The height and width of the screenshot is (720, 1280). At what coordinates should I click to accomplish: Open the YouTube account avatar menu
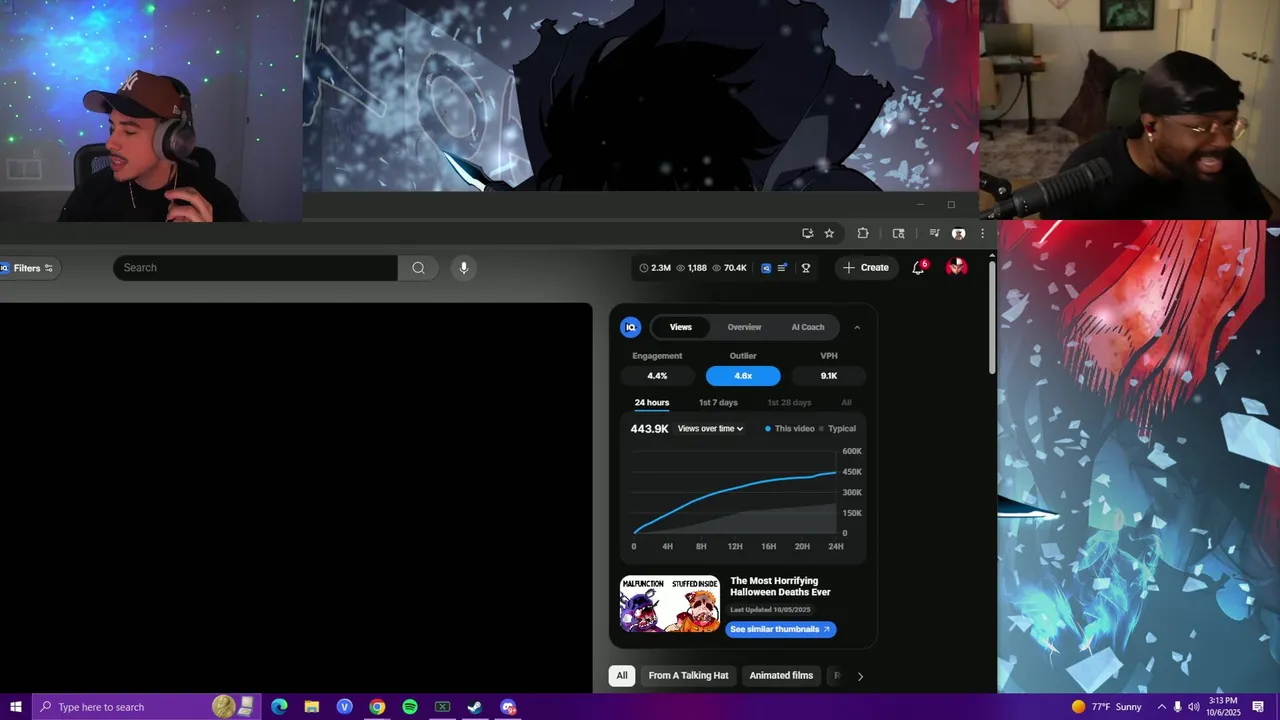957,267
